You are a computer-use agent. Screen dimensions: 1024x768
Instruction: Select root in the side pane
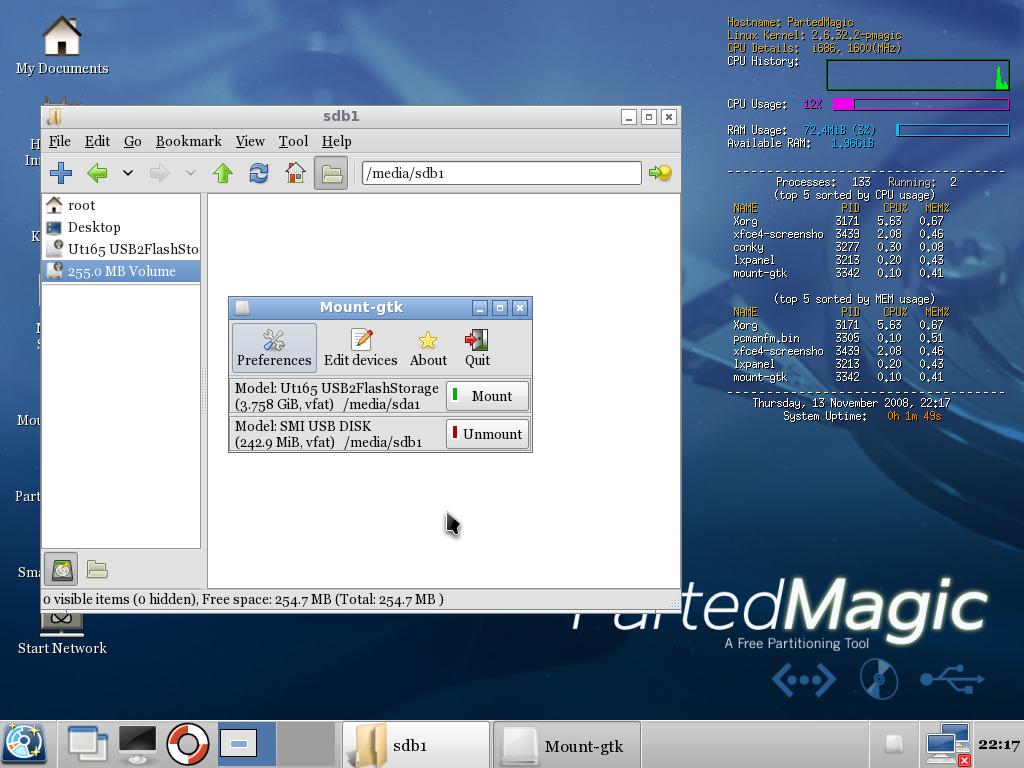click(121, 205)
